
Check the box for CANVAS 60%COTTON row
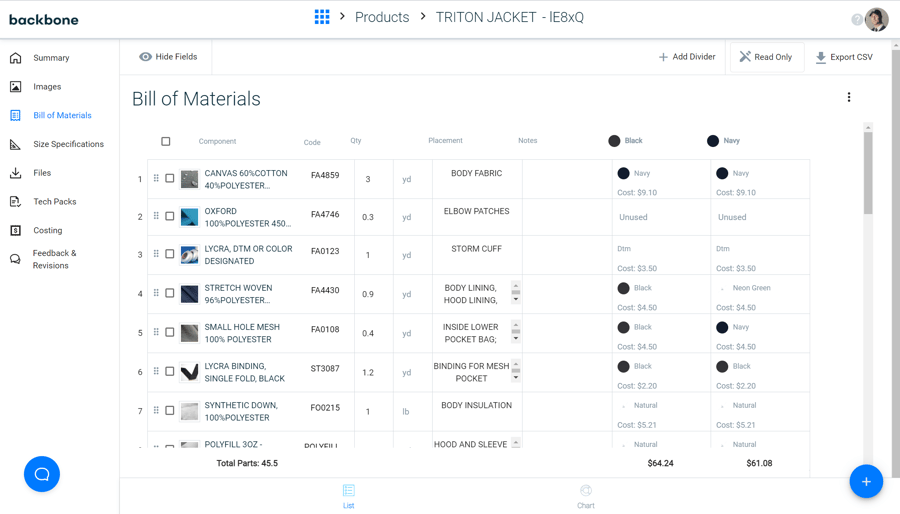coord(170,179)
